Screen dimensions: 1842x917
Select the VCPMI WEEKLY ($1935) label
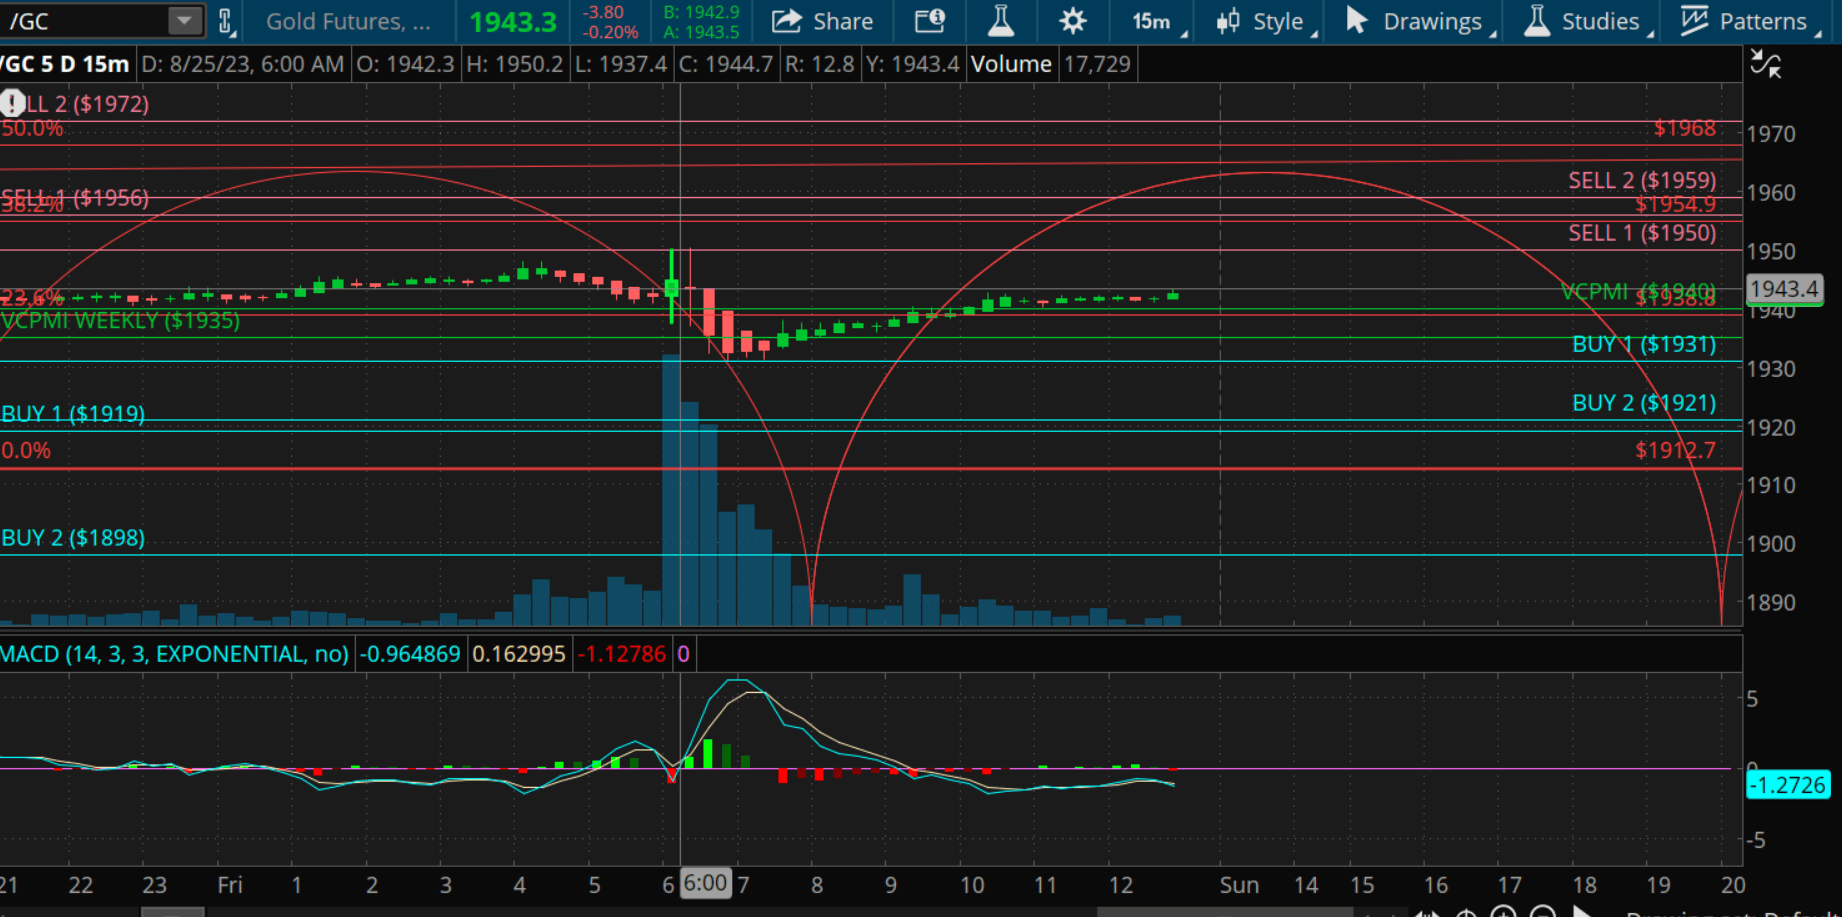120,320
